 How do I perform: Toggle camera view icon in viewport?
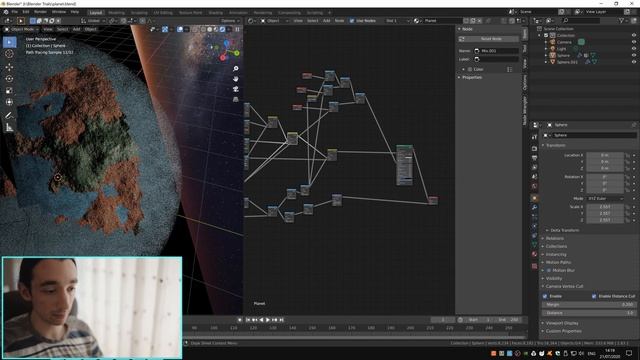click(x=236, y=89)
